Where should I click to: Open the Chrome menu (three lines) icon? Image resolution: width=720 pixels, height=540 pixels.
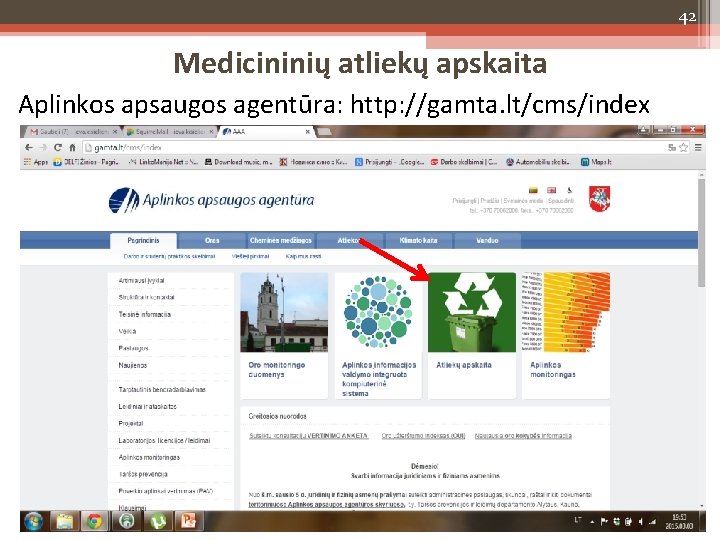pos(698,147)
